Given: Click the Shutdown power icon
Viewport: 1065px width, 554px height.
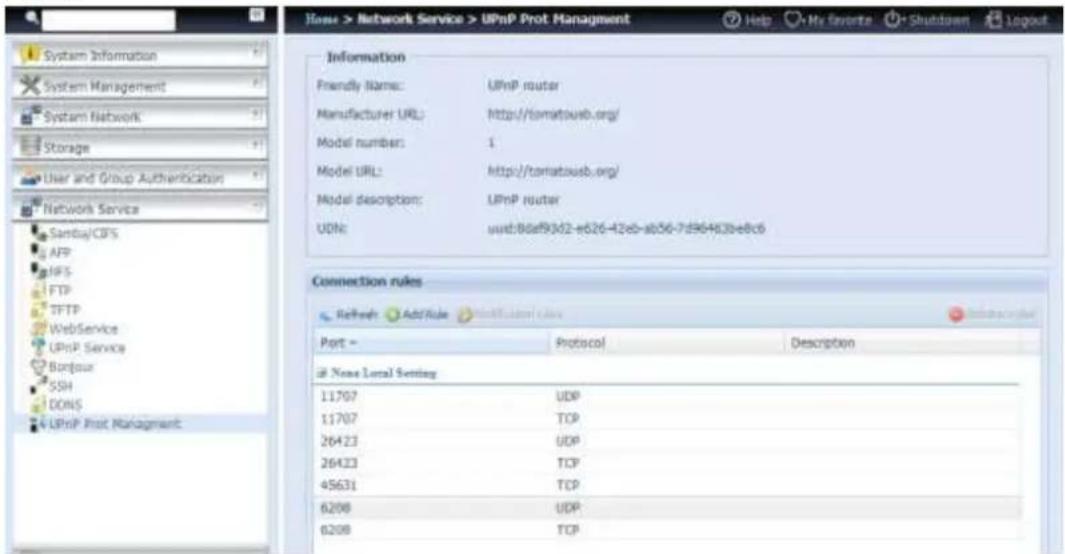Looking at the screenshot, I should 894,20.
